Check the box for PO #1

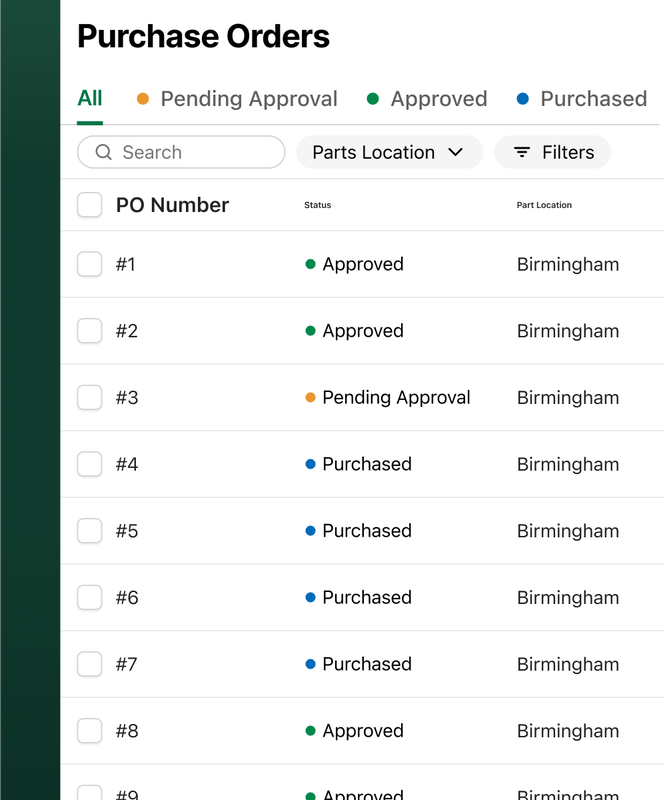point(89,264)
